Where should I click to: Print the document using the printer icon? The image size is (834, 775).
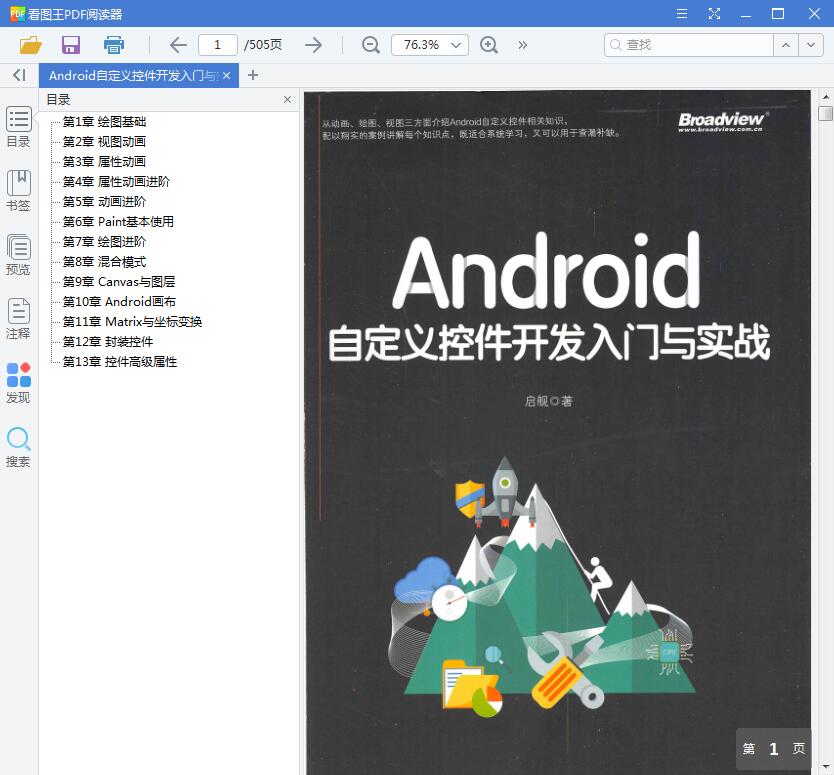[x=113, y=45]
